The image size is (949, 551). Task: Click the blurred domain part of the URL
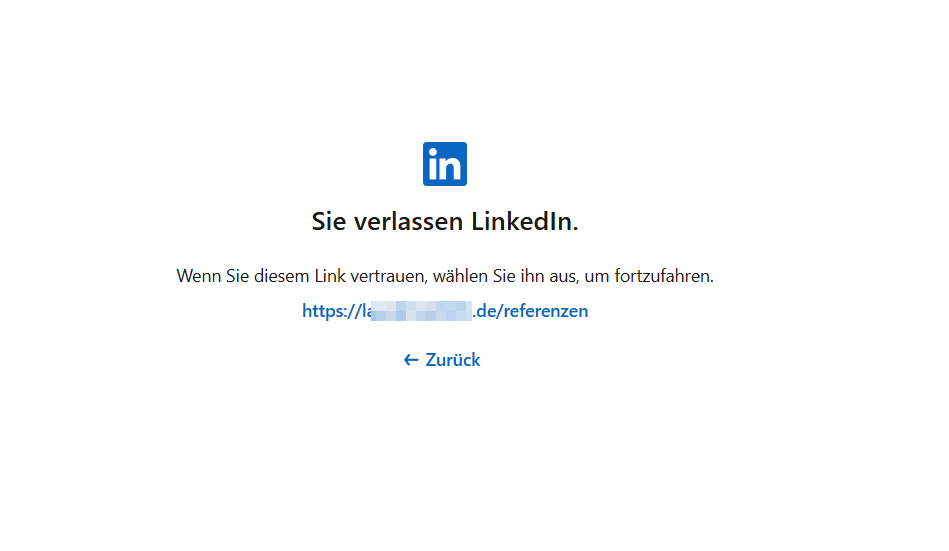420,311
